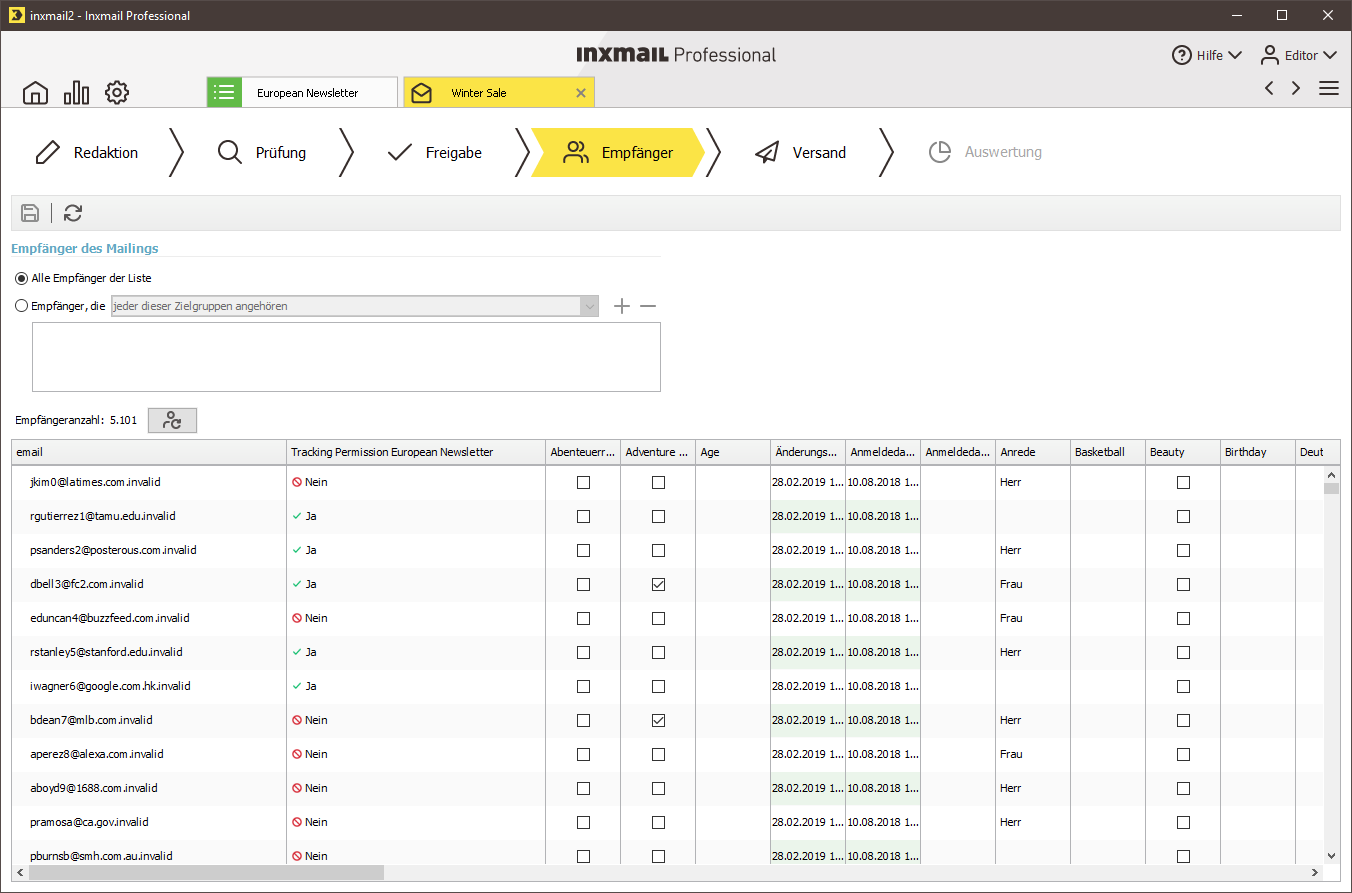Image resolution: width=1352 pixels, height=893 pixels.
Task: Click the vertical scrollbar up arrow
Action: coord(1331,475)
